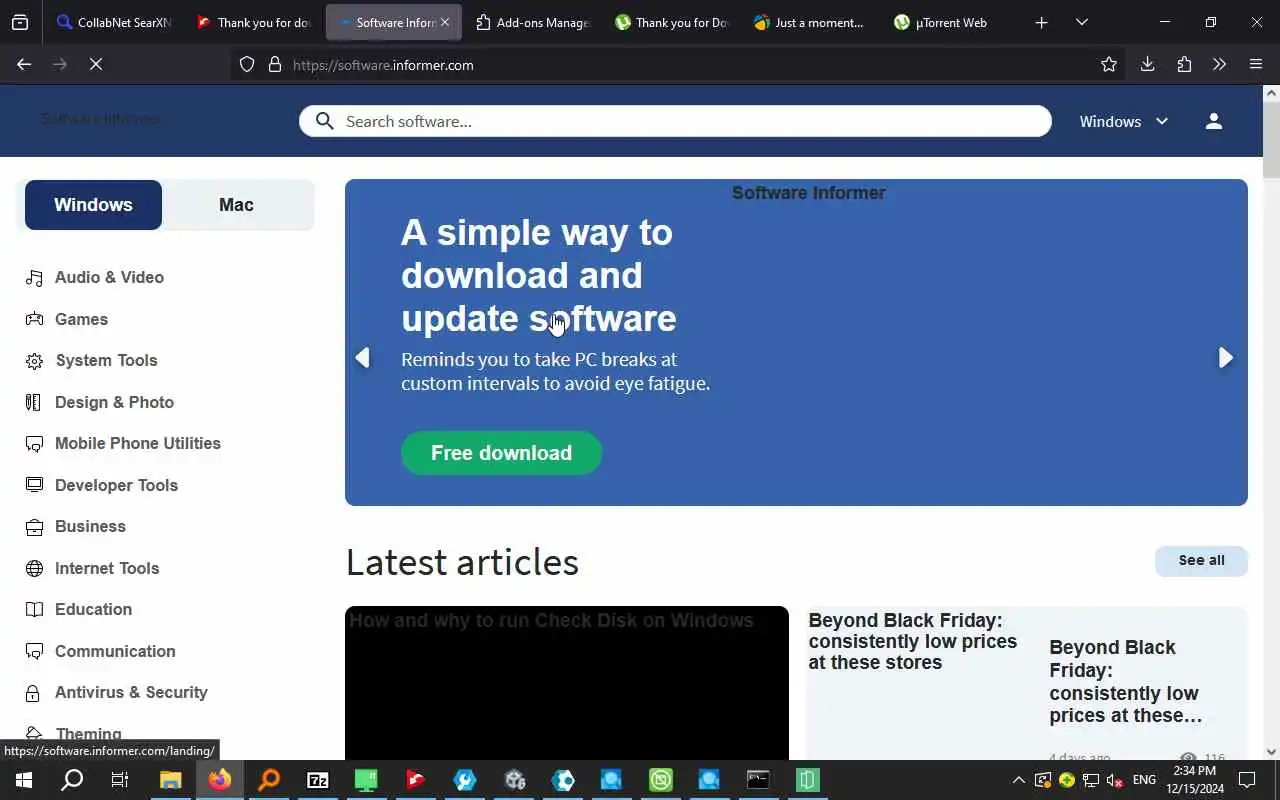Switch to the CollabNet SearXNG tab
Screen dimensions: 1280x800
click(113, 22)
